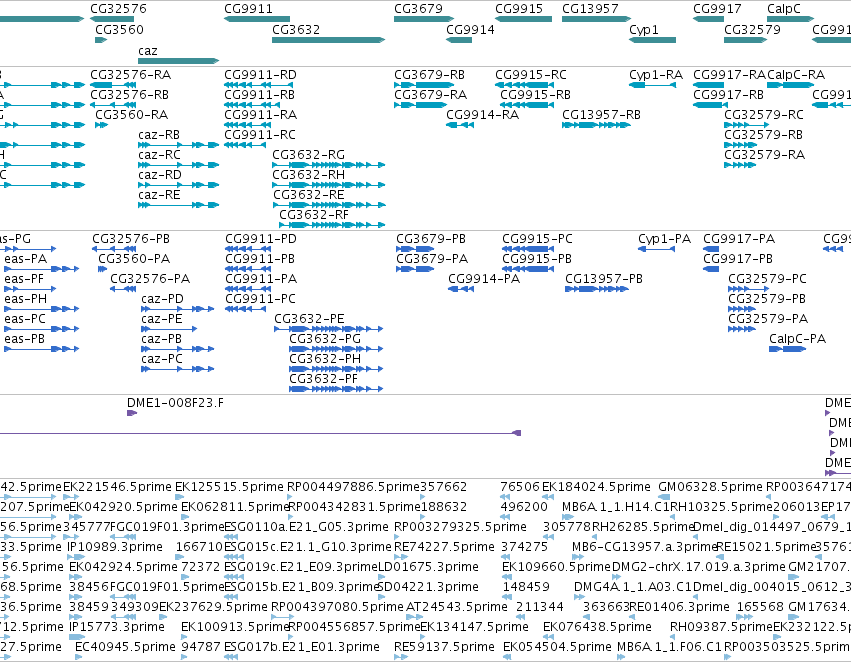This screenshot has height=662, width=851.
Task: Click EST RP004497886.5prime
Action: point(353,487)
